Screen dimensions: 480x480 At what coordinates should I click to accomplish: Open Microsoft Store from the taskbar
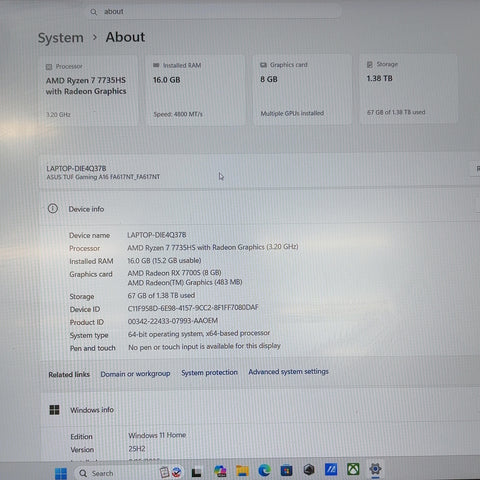[286, 470]
